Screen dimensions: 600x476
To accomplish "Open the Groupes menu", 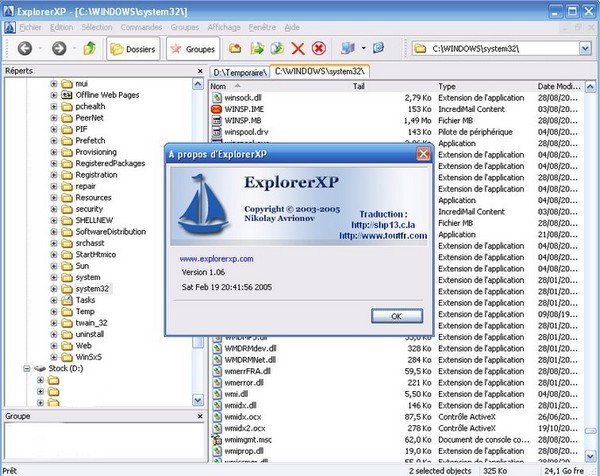I will (185, 27).
